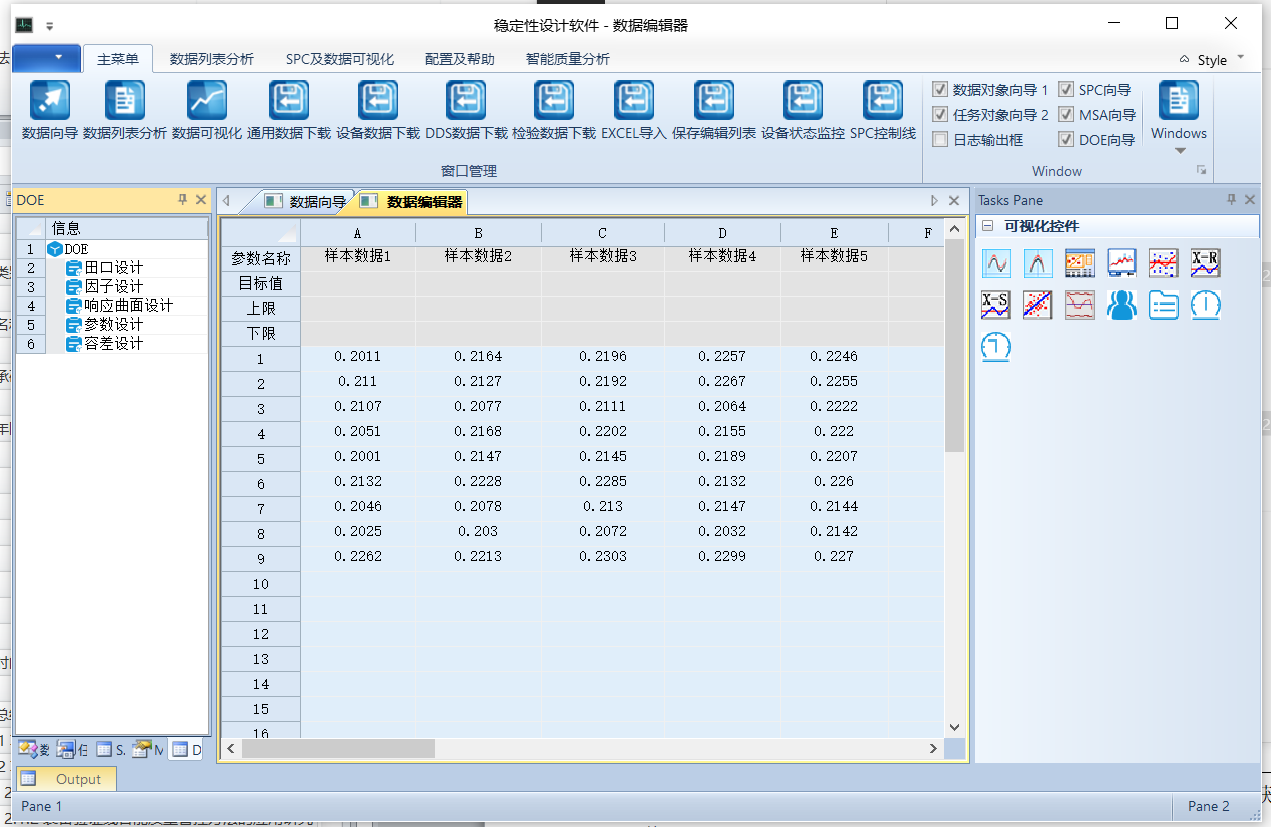The image size is (1271, 827).
Task: Expand the Style dropdown menu
Action: pos(1212,60)
